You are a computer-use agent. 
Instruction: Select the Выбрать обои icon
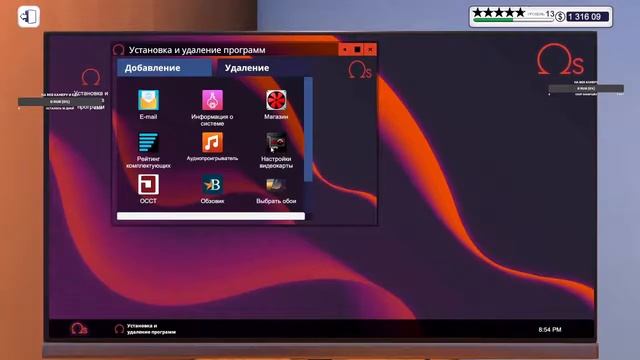pos(276,184)
